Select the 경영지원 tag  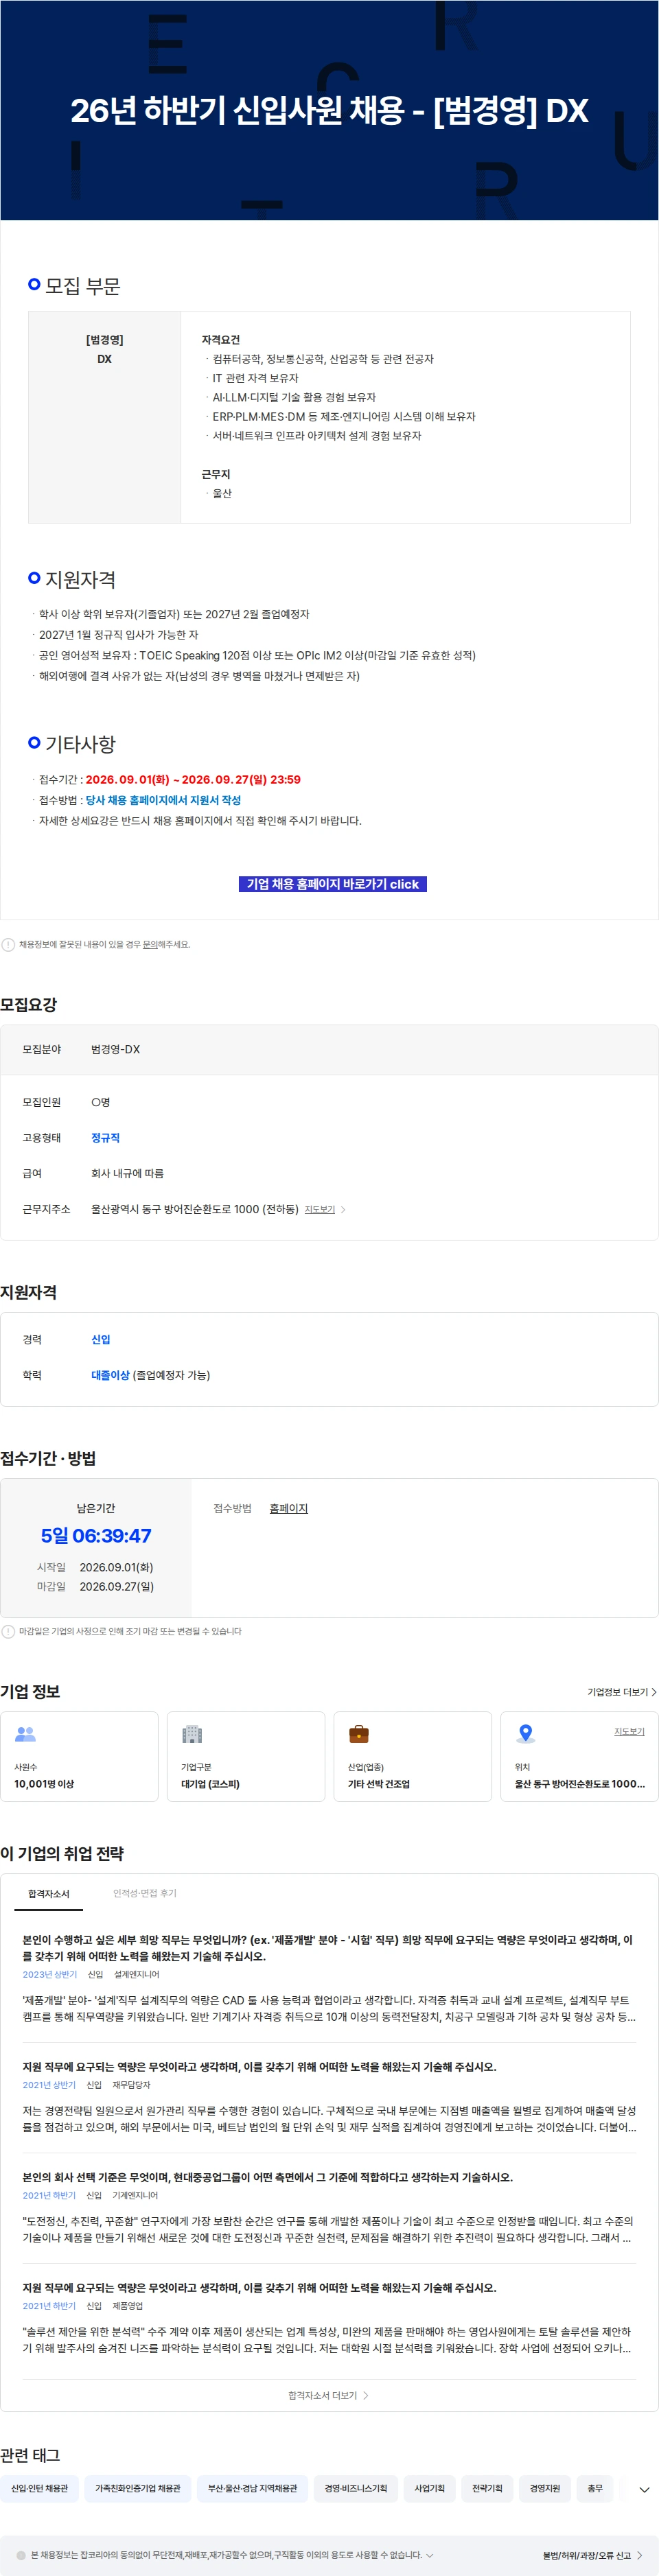pos(545,2488)
